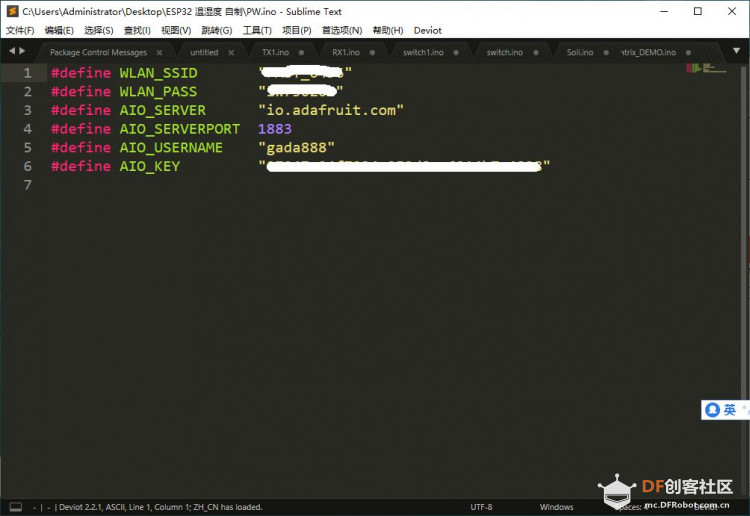This screenshot has height=516, width=750.
Task: Click the "io.adafruit.com" string
Action: (x=331, y=110)
